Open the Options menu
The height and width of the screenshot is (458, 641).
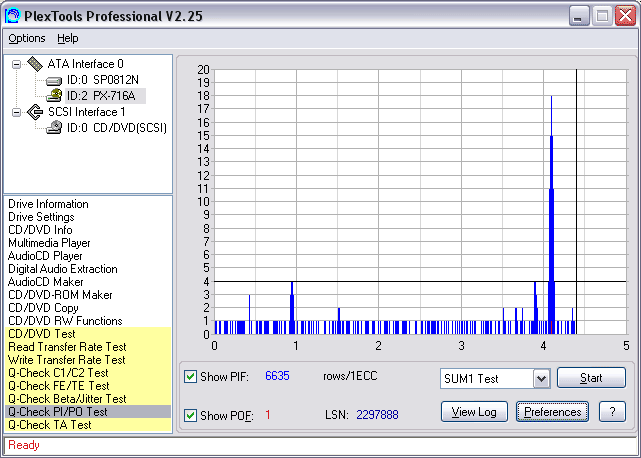pyautogui.click(x=27, y=38)
